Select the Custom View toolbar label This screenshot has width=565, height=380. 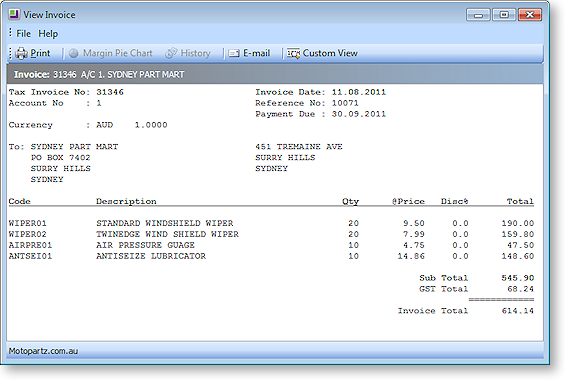pyautogui.click(x=330, y=53)
